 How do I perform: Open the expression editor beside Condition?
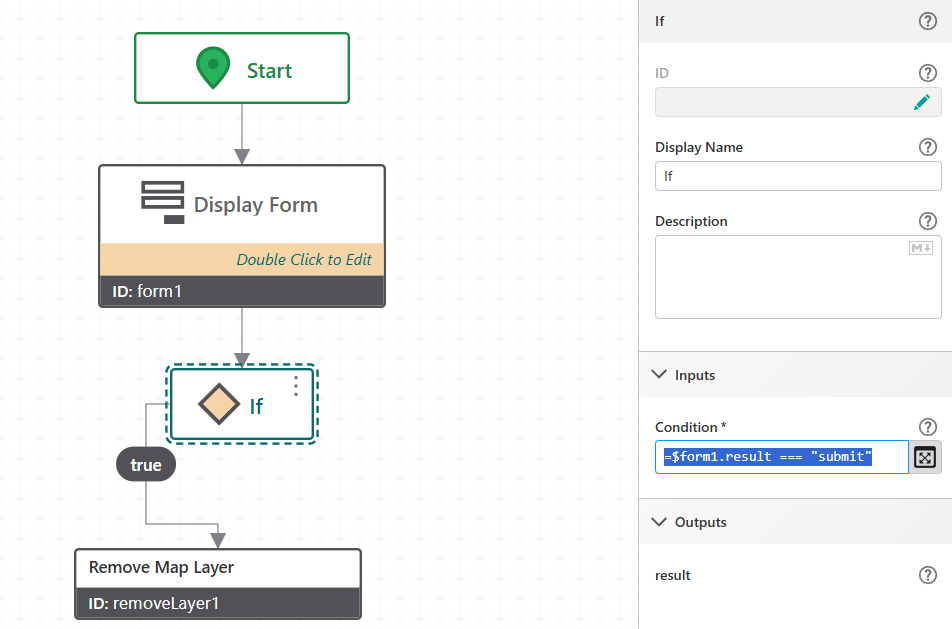coord(925,457)
